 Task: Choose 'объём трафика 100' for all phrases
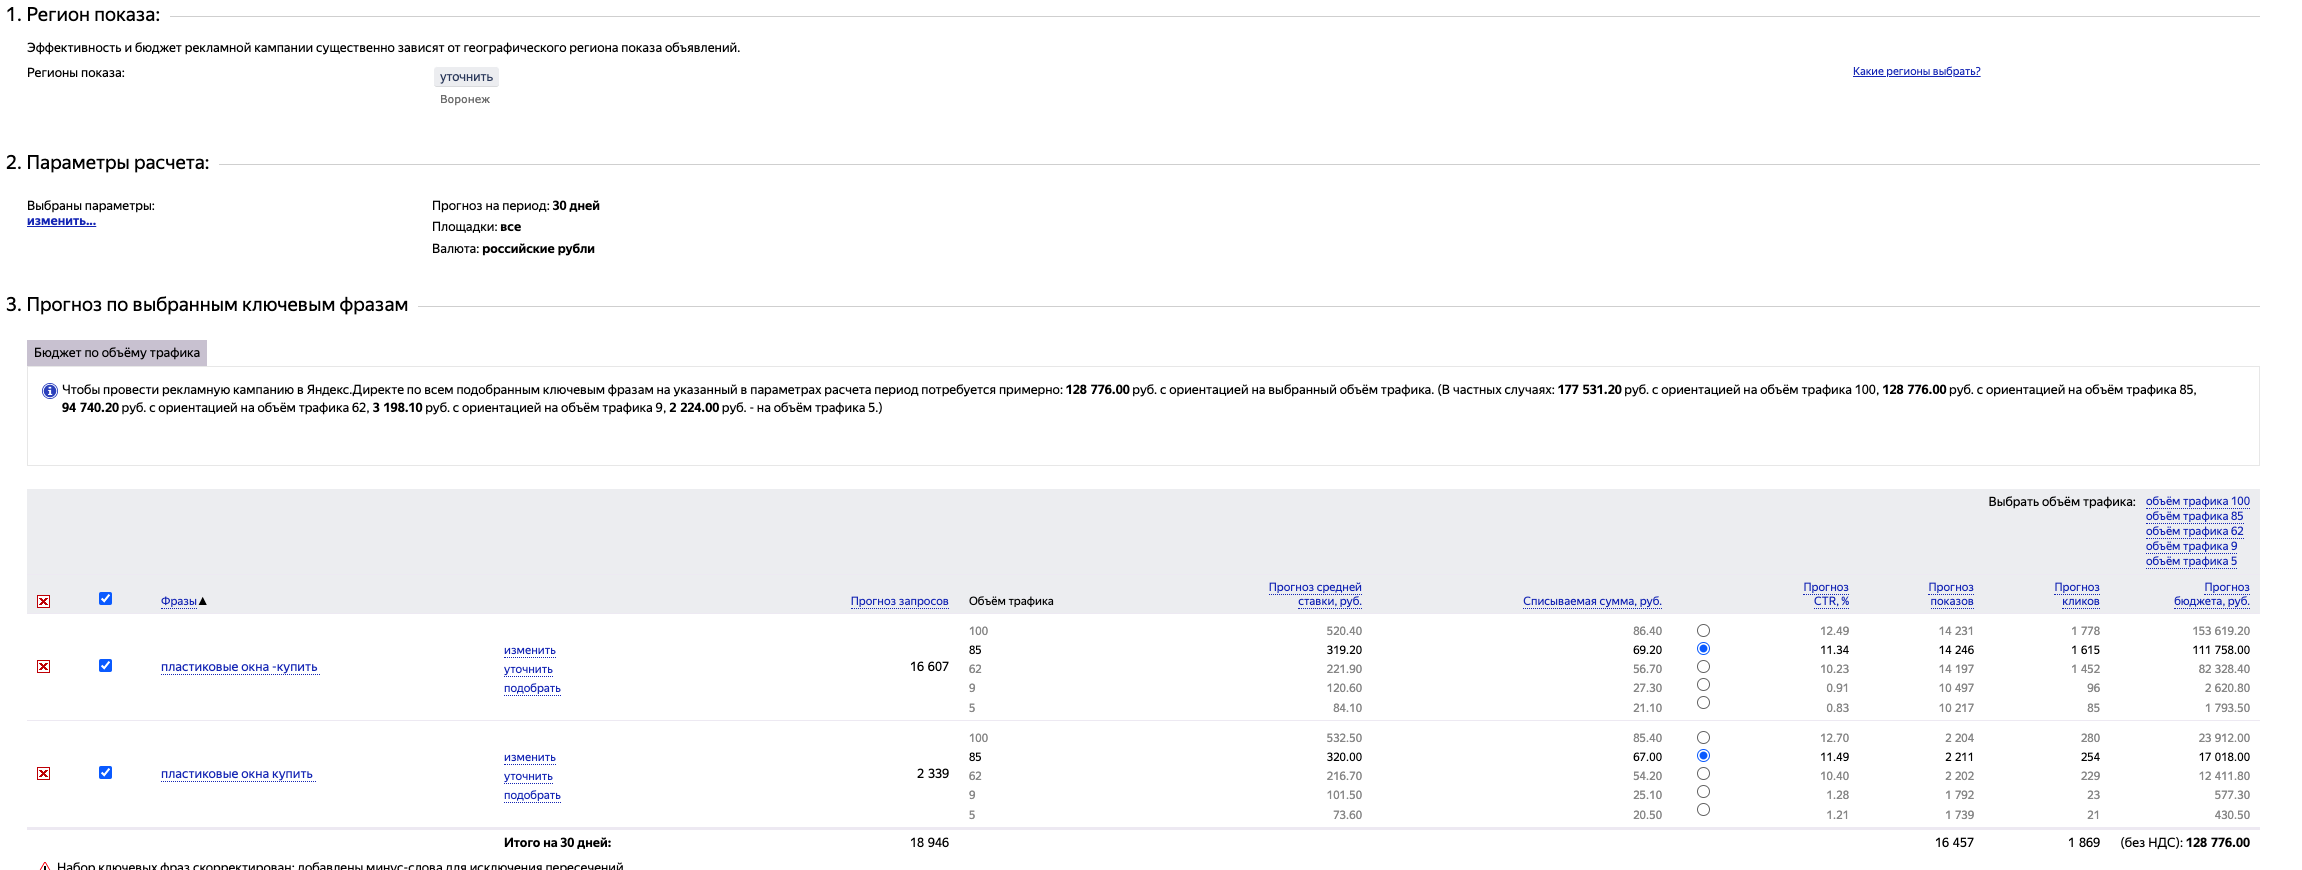pos(2197,501)
